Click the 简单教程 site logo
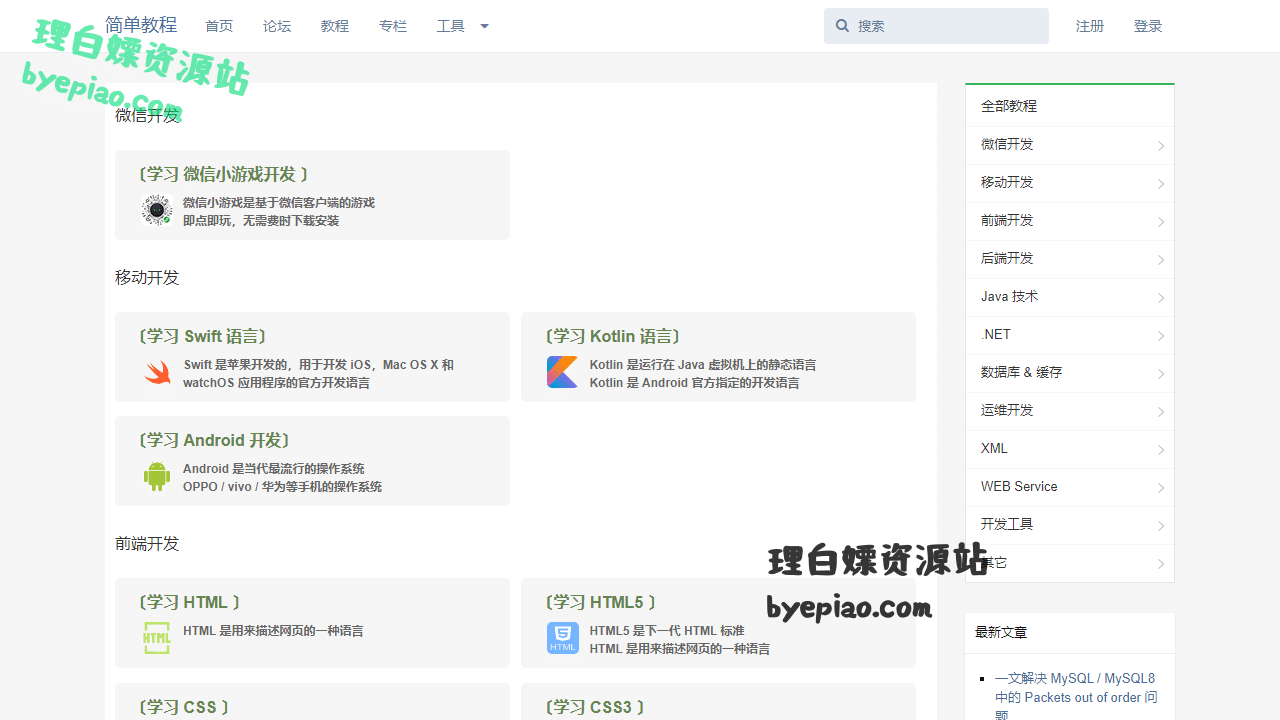The width and height of the screenshot is (1280, 720). (x=141, y=25)
